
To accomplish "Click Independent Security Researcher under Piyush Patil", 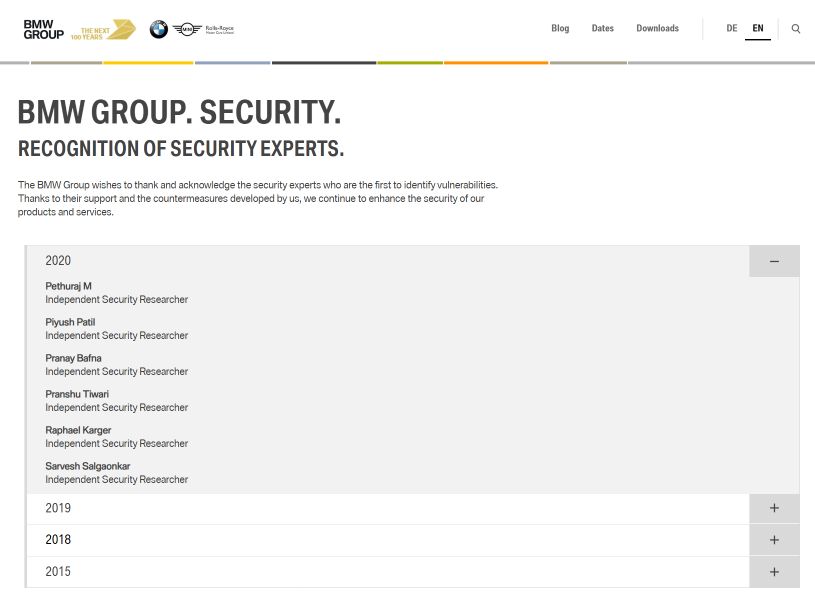I will [x=116, y=335].
